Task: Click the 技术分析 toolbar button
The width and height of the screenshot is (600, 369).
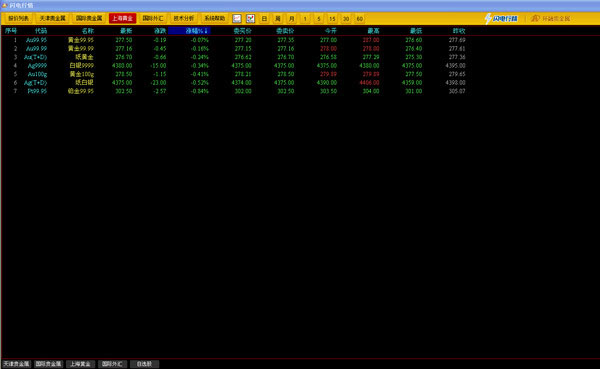Action: point(184,18)
